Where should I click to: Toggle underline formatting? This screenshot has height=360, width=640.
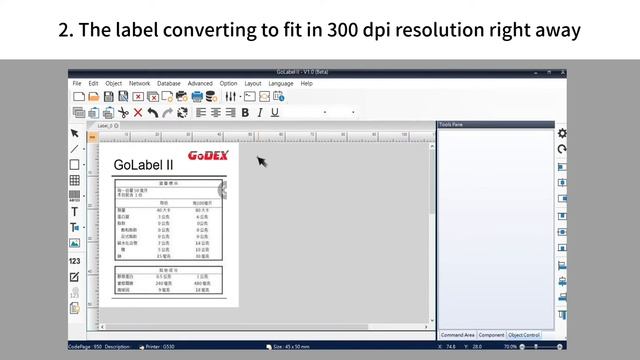275,112
